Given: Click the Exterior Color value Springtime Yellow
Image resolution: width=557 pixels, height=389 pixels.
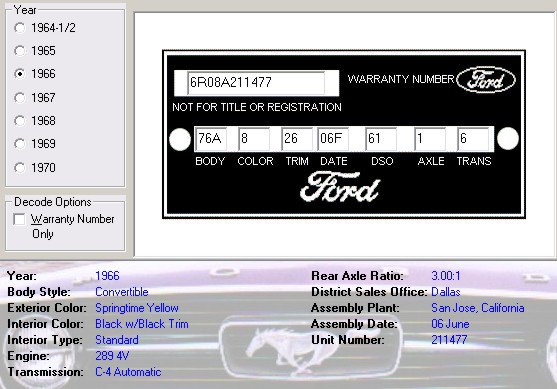Looking at the screenshot, I should coord(137,308).
